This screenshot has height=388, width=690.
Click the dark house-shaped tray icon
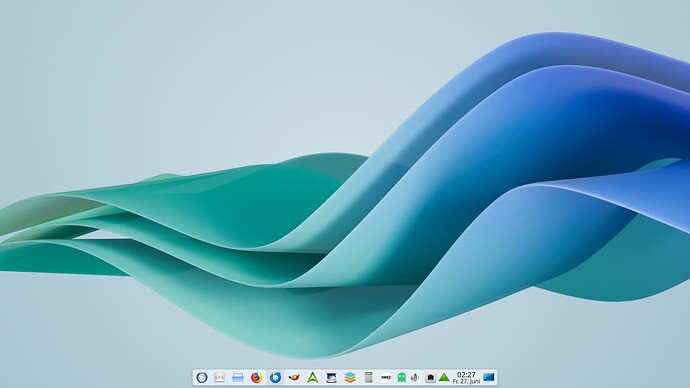tap(430, 377)
